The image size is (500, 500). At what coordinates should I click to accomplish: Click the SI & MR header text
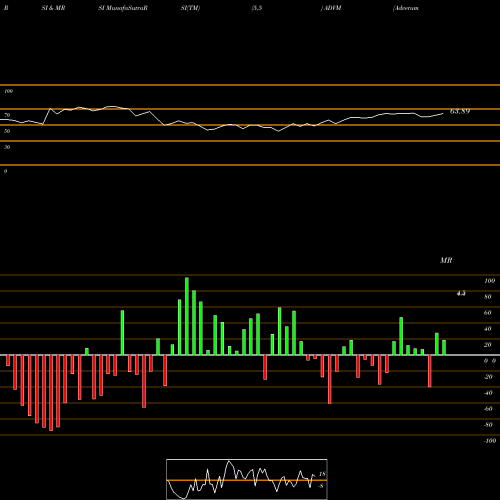click(53, 8)
